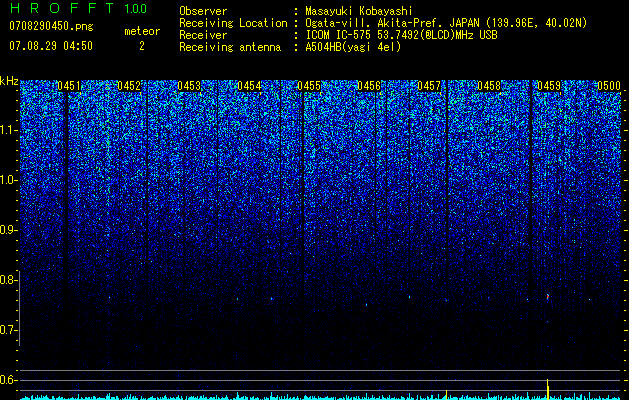Click the tall yellow spike under 0459
Viewport: 629px width, 400px height.
[548, 388]
